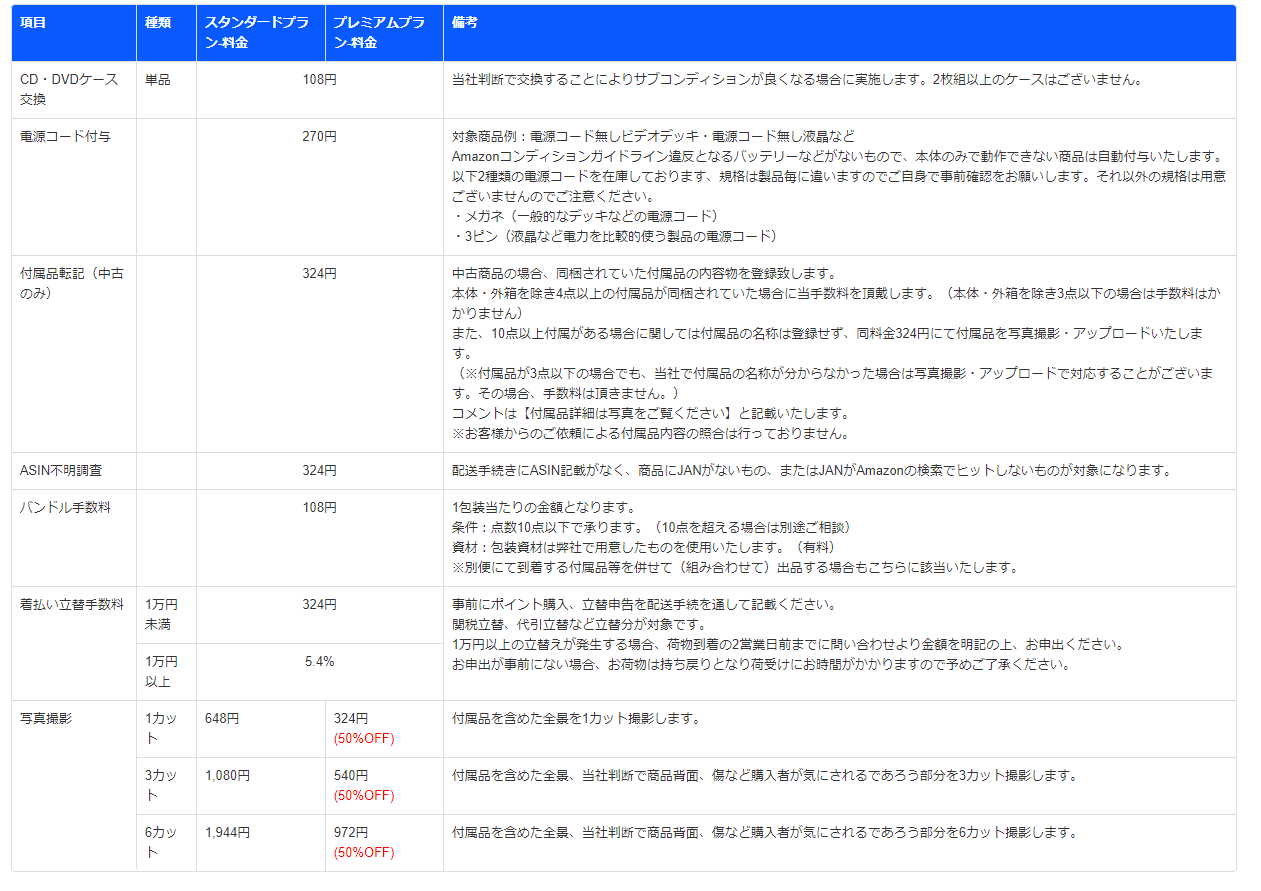Click the 写真撮影 row label

coord(46,718)
